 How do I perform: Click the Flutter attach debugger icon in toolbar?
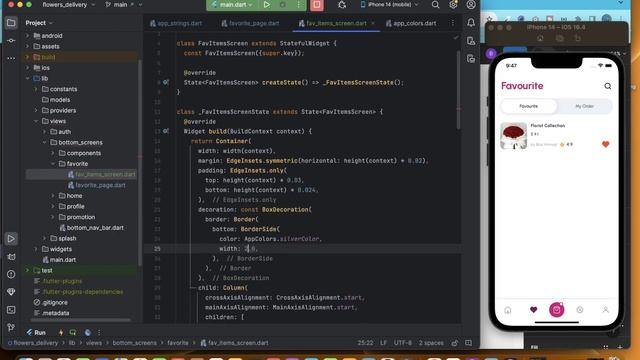click(x=342, y=5)
